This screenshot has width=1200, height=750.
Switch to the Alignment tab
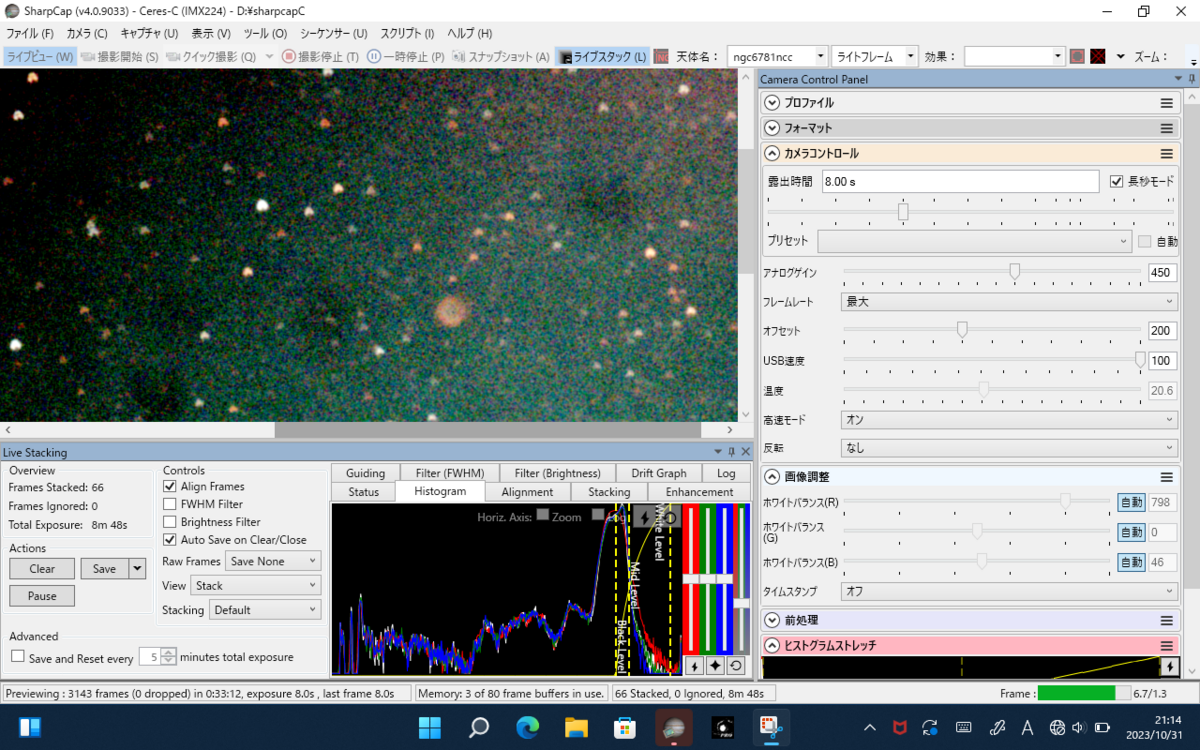[x=527, y=492]
